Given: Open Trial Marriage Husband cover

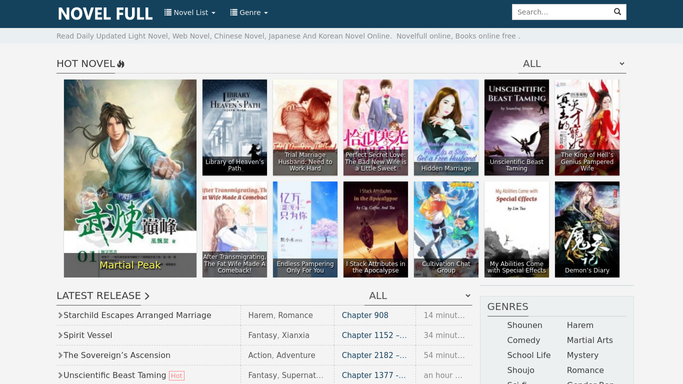Looking at the screenshot, I should (305, 127).
